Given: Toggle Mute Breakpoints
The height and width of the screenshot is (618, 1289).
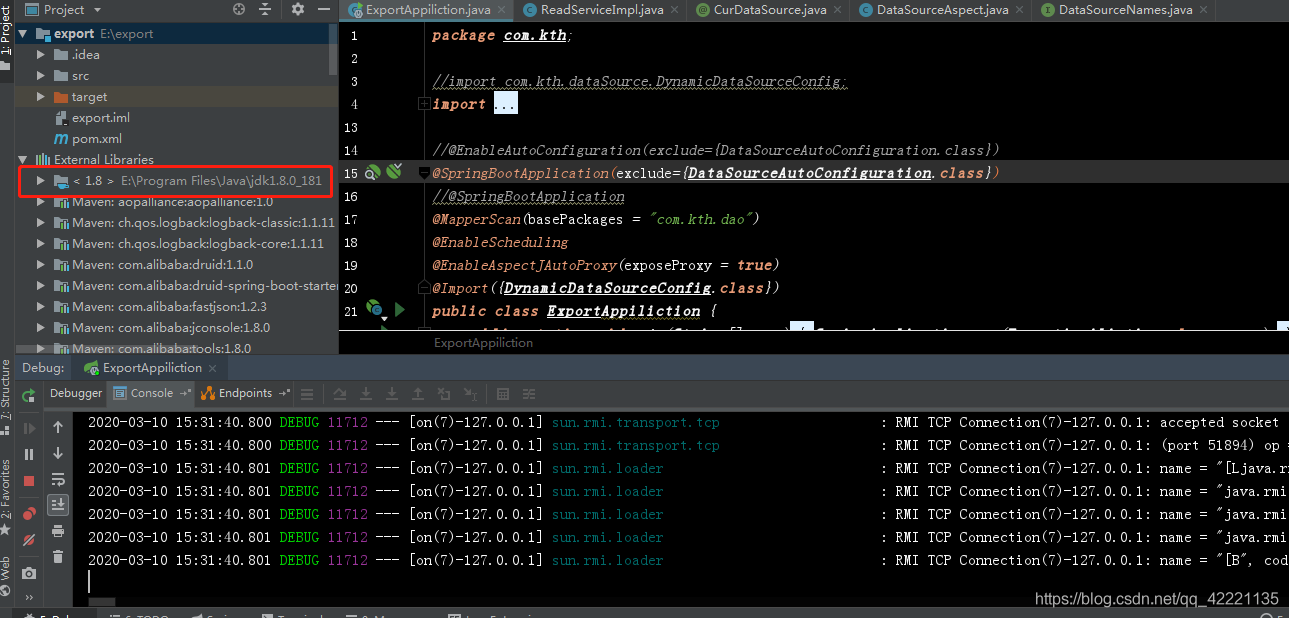Looking at the screenshot, I should pos(29,539).
